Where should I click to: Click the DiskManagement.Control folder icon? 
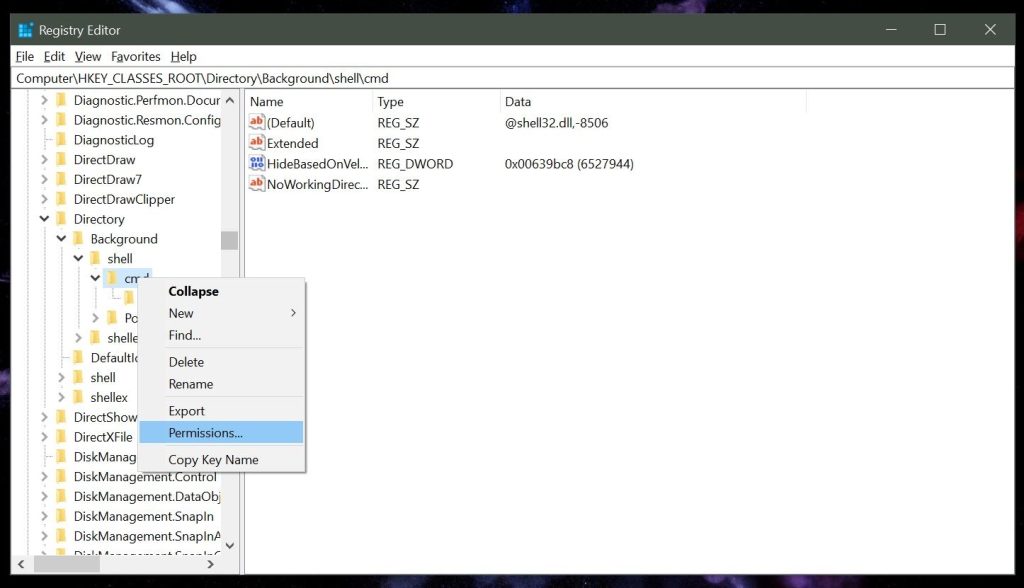coord(62,476)
